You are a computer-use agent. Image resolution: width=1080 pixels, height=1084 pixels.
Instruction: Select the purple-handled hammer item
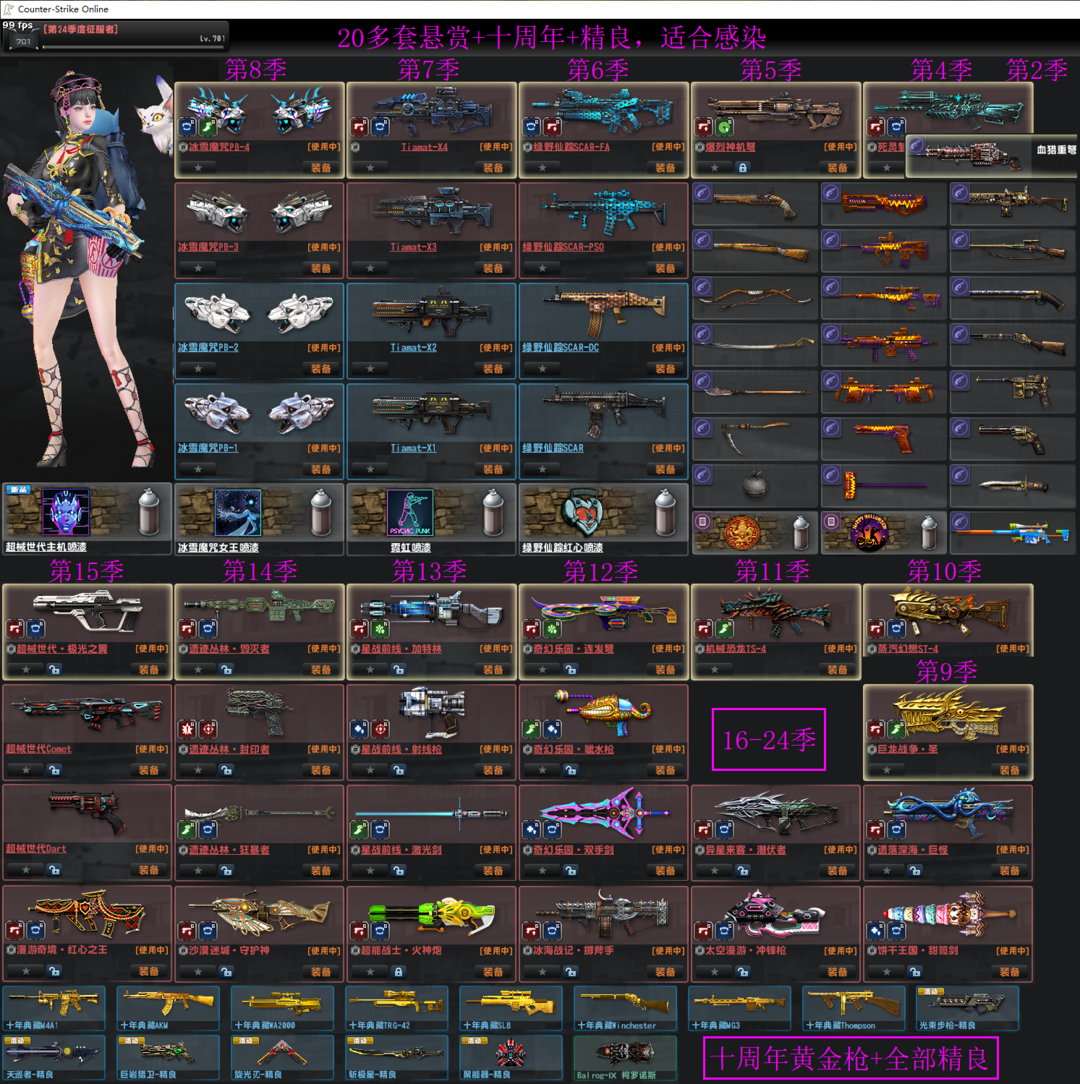[883, 485]
